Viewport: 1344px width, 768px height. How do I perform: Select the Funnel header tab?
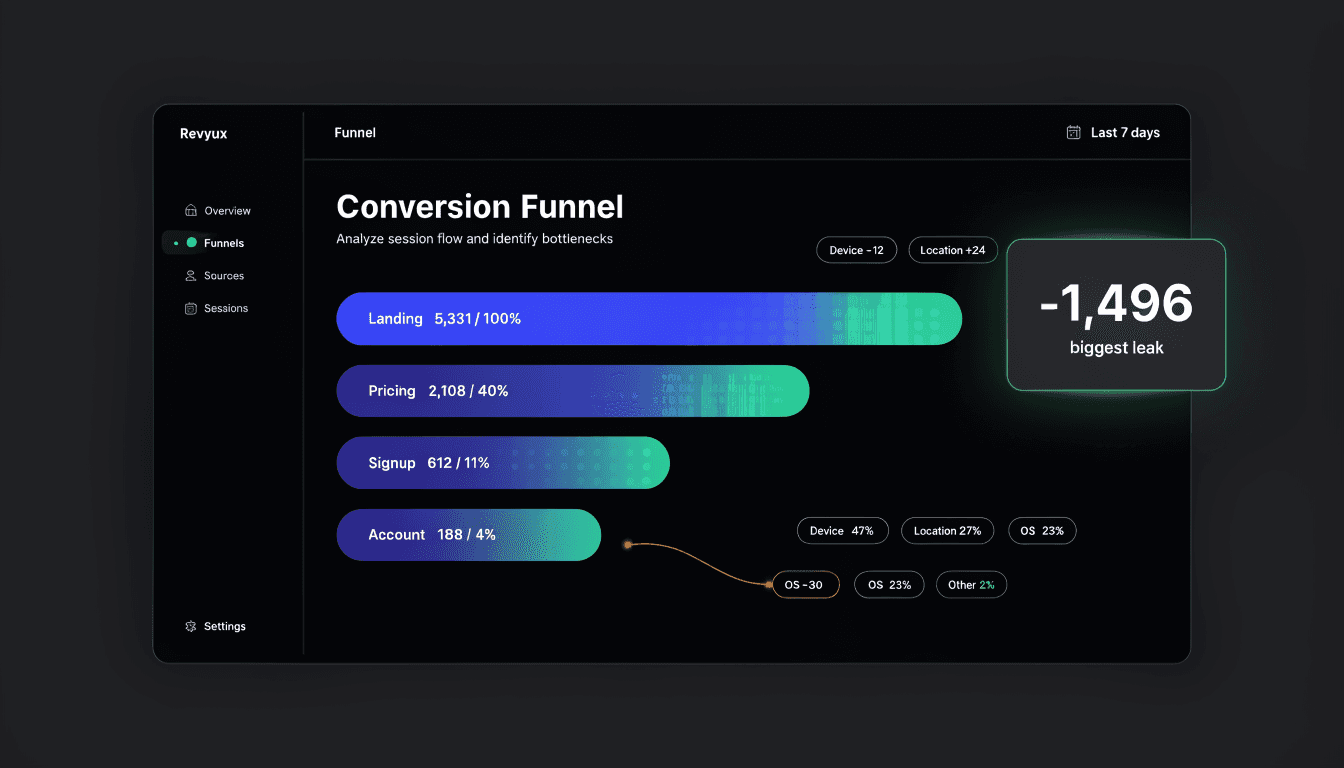click(355, 132)
